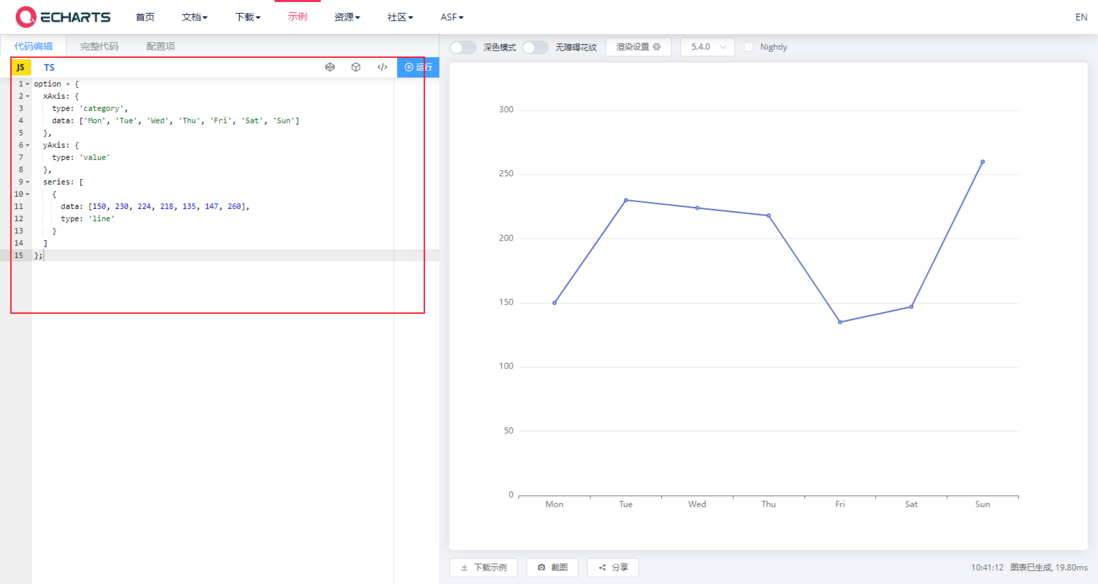Toggle the 深色模式 dark mode switch

pyautogui.click(x=463, y=47)
